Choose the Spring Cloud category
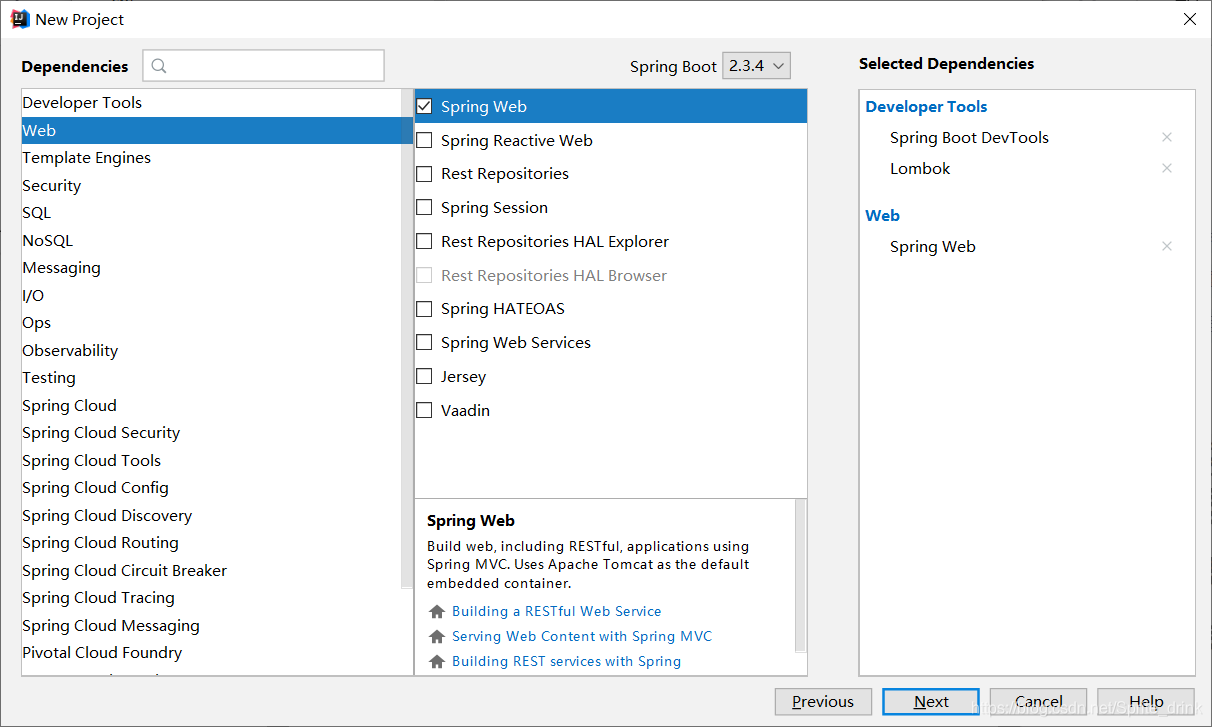The height and width of the screenshot is (727, 1212). (211, 406)
